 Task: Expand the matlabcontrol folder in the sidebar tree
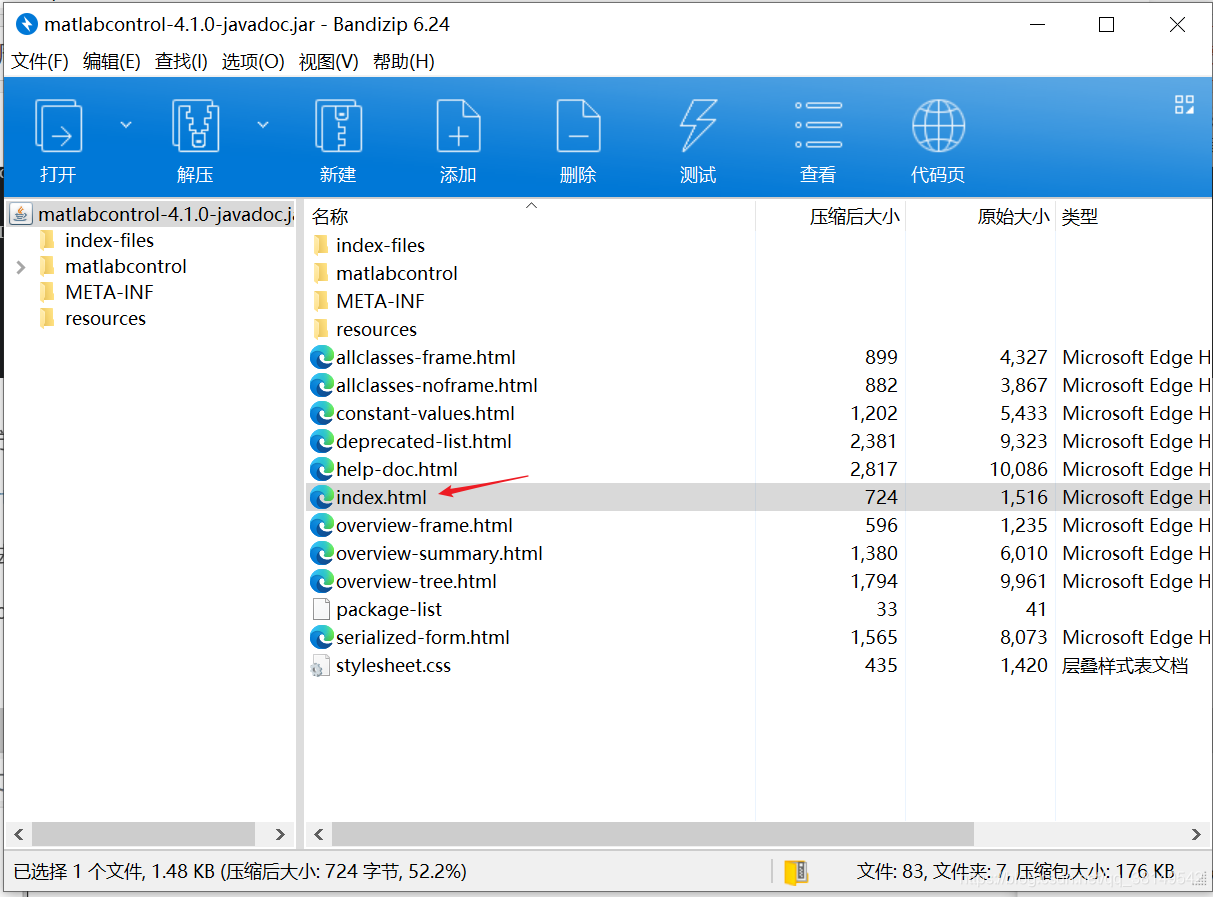[20, 266]
